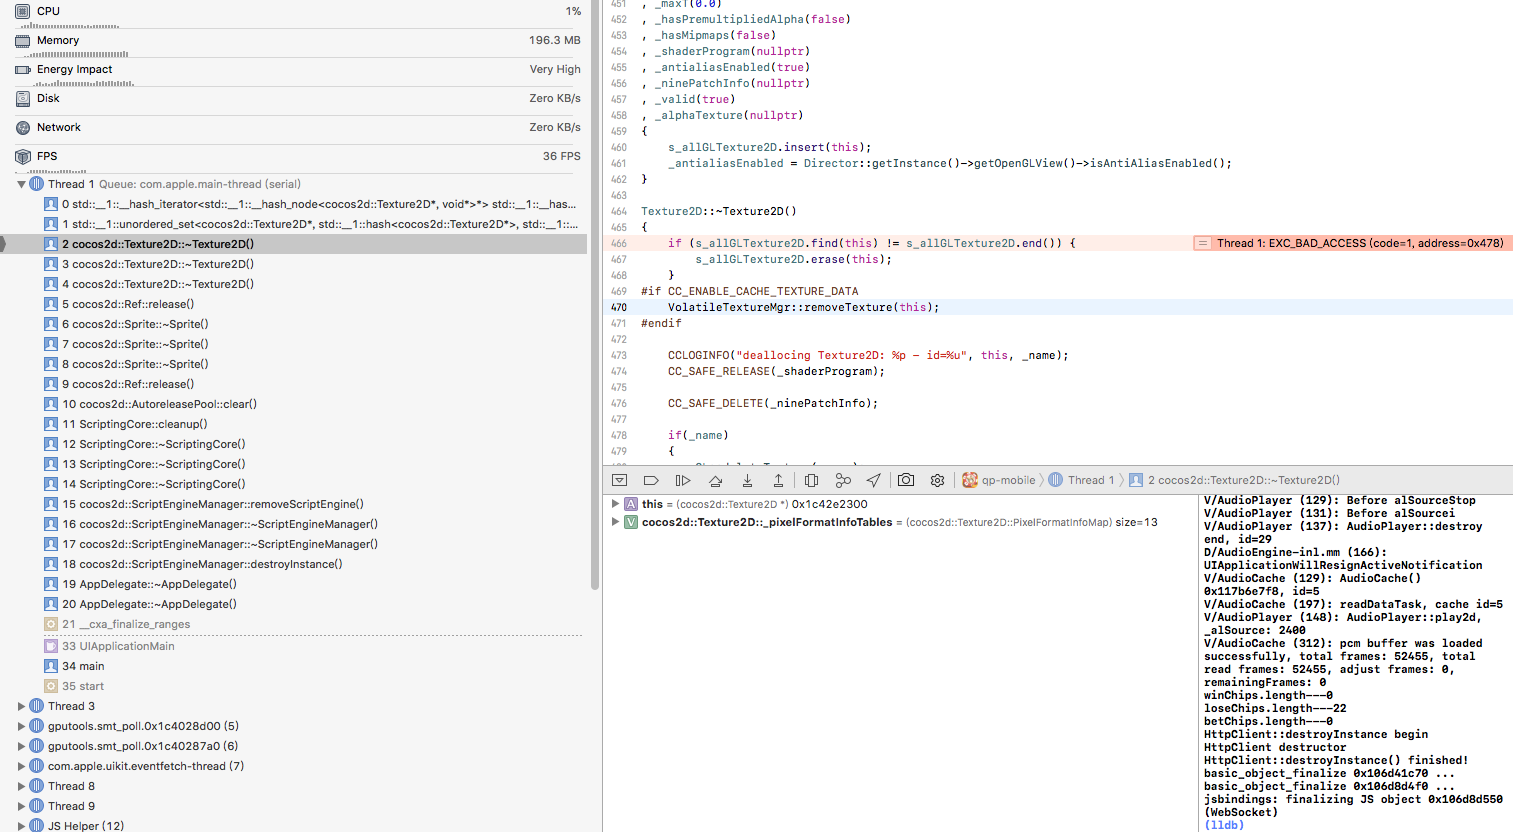Click the Step Over icon

(715, 480)
